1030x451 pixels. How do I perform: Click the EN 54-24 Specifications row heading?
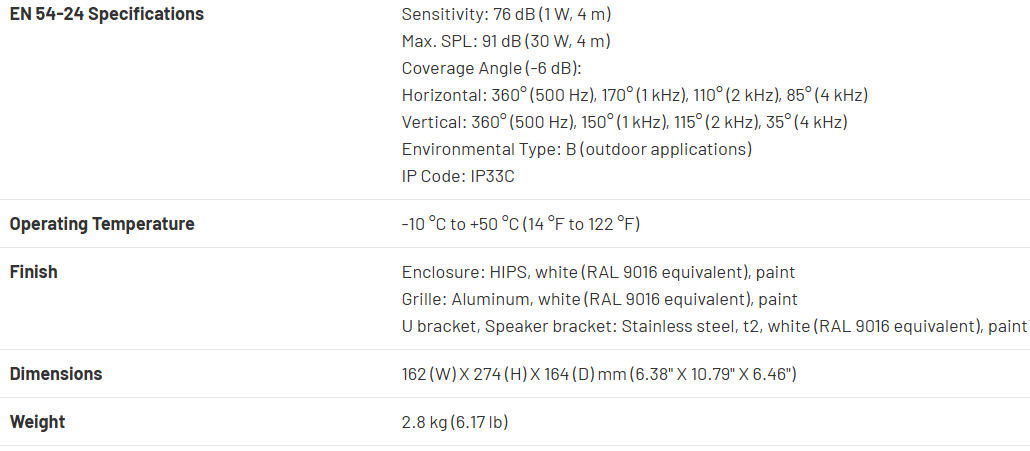click(x=106, y=14)
